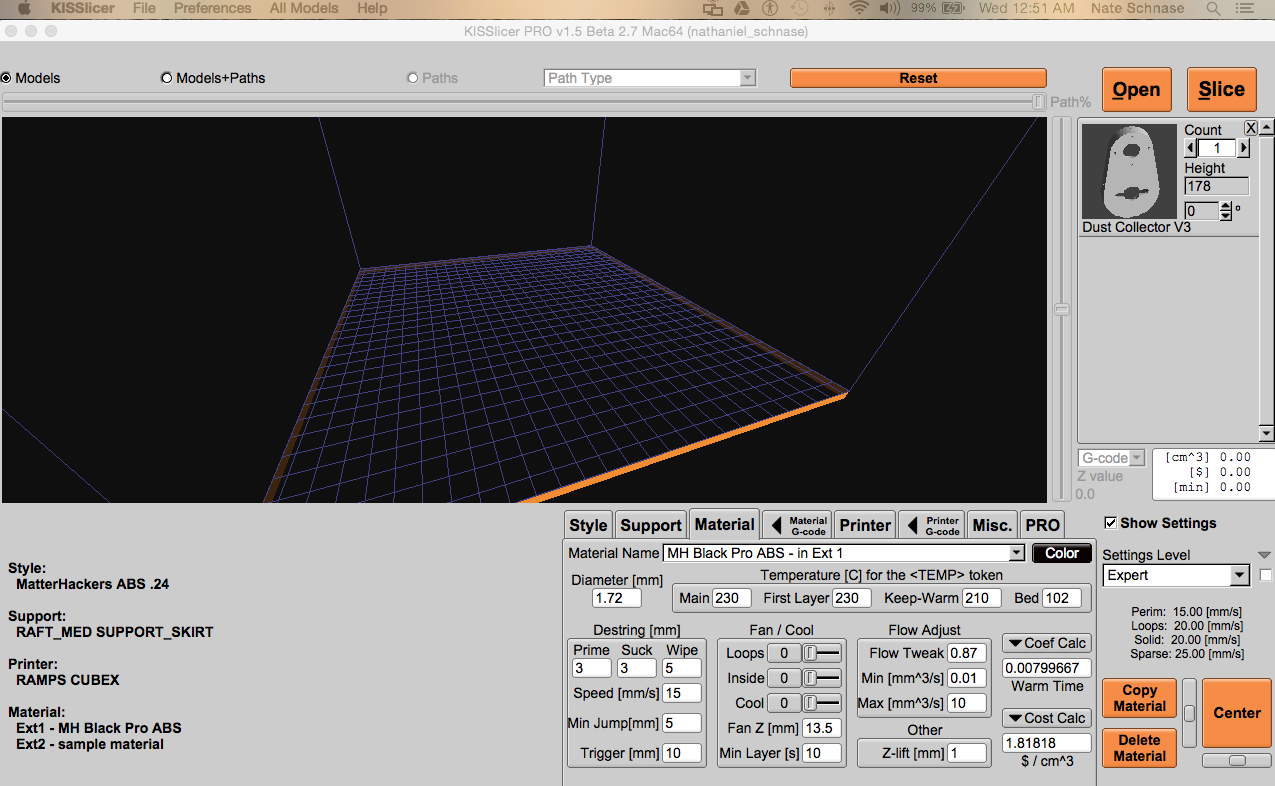Click the Path% horizontal slider
This screenshot has height=786, width=1275.
526,101
